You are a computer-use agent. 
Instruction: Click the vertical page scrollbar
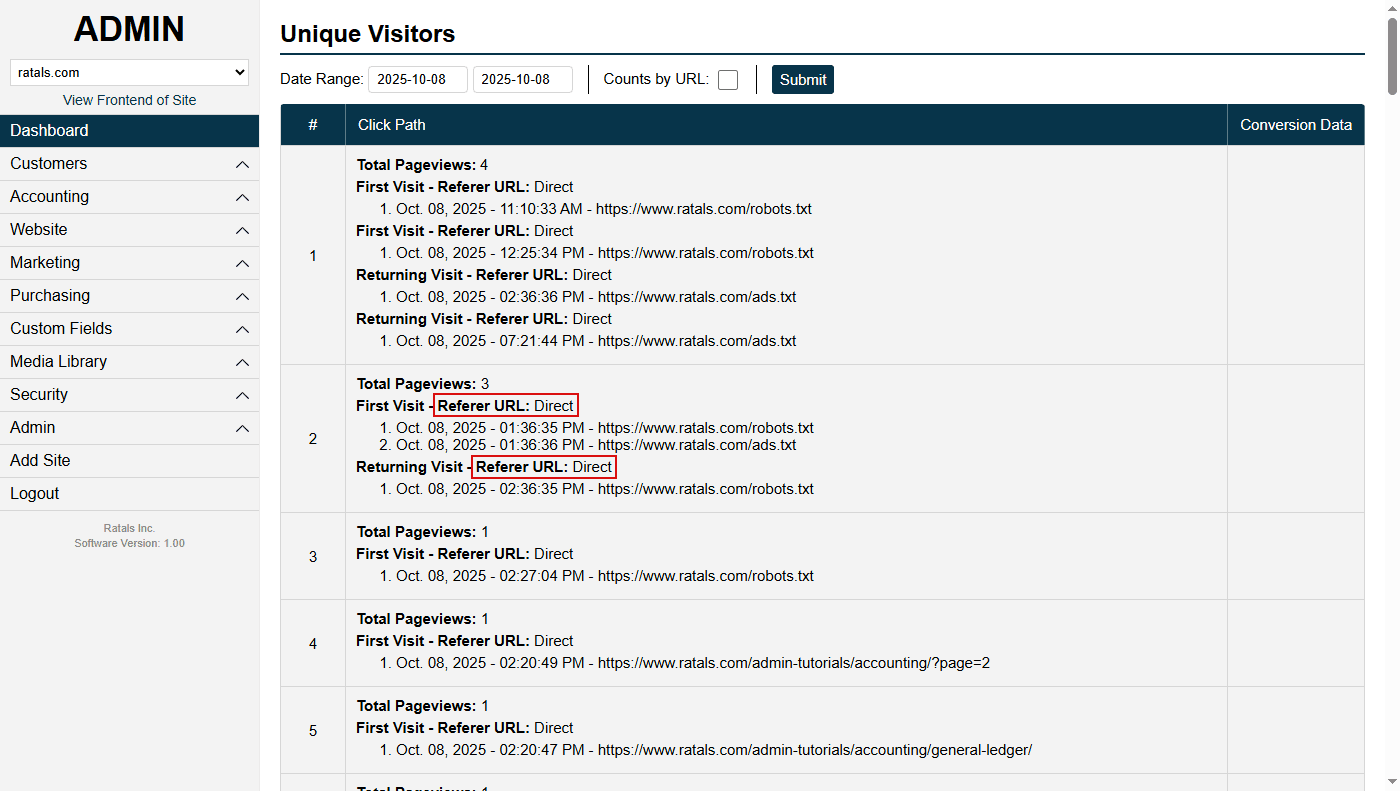coord(1391,50)
